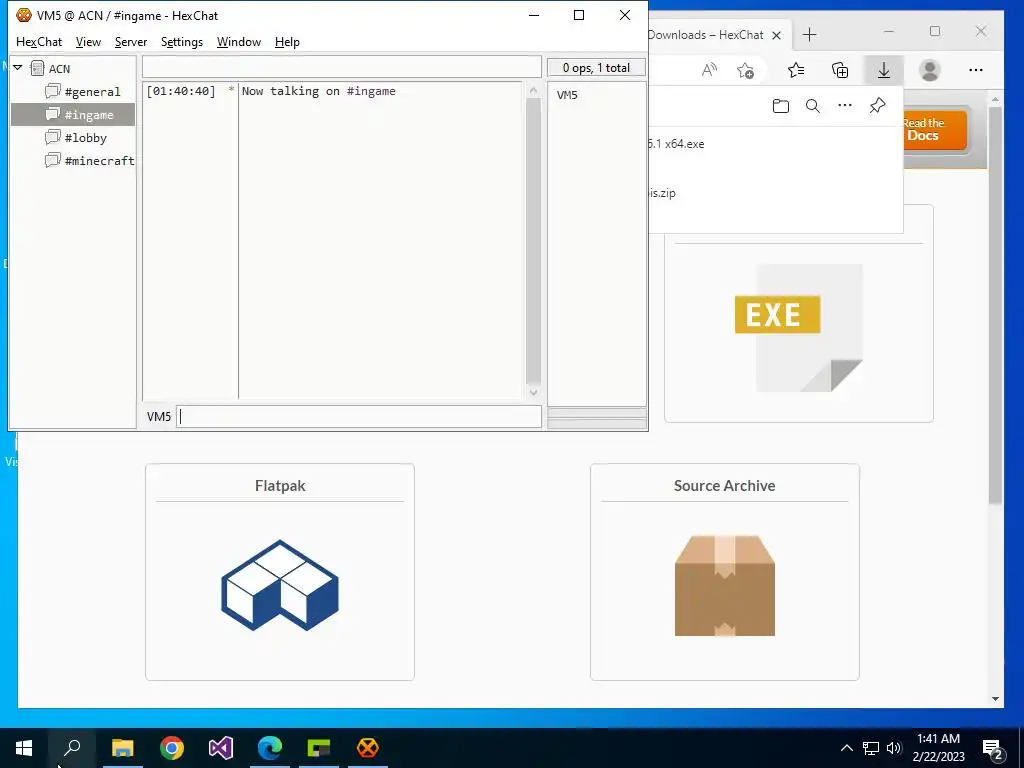
Task: Click the chat area vertical scrollbar thumb
Action: pos(534,242)
